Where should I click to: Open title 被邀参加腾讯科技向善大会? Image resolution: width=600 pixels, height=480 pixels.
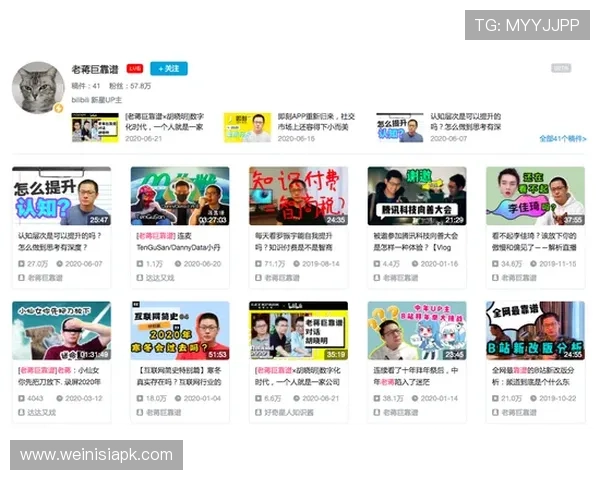pos(416,242)
